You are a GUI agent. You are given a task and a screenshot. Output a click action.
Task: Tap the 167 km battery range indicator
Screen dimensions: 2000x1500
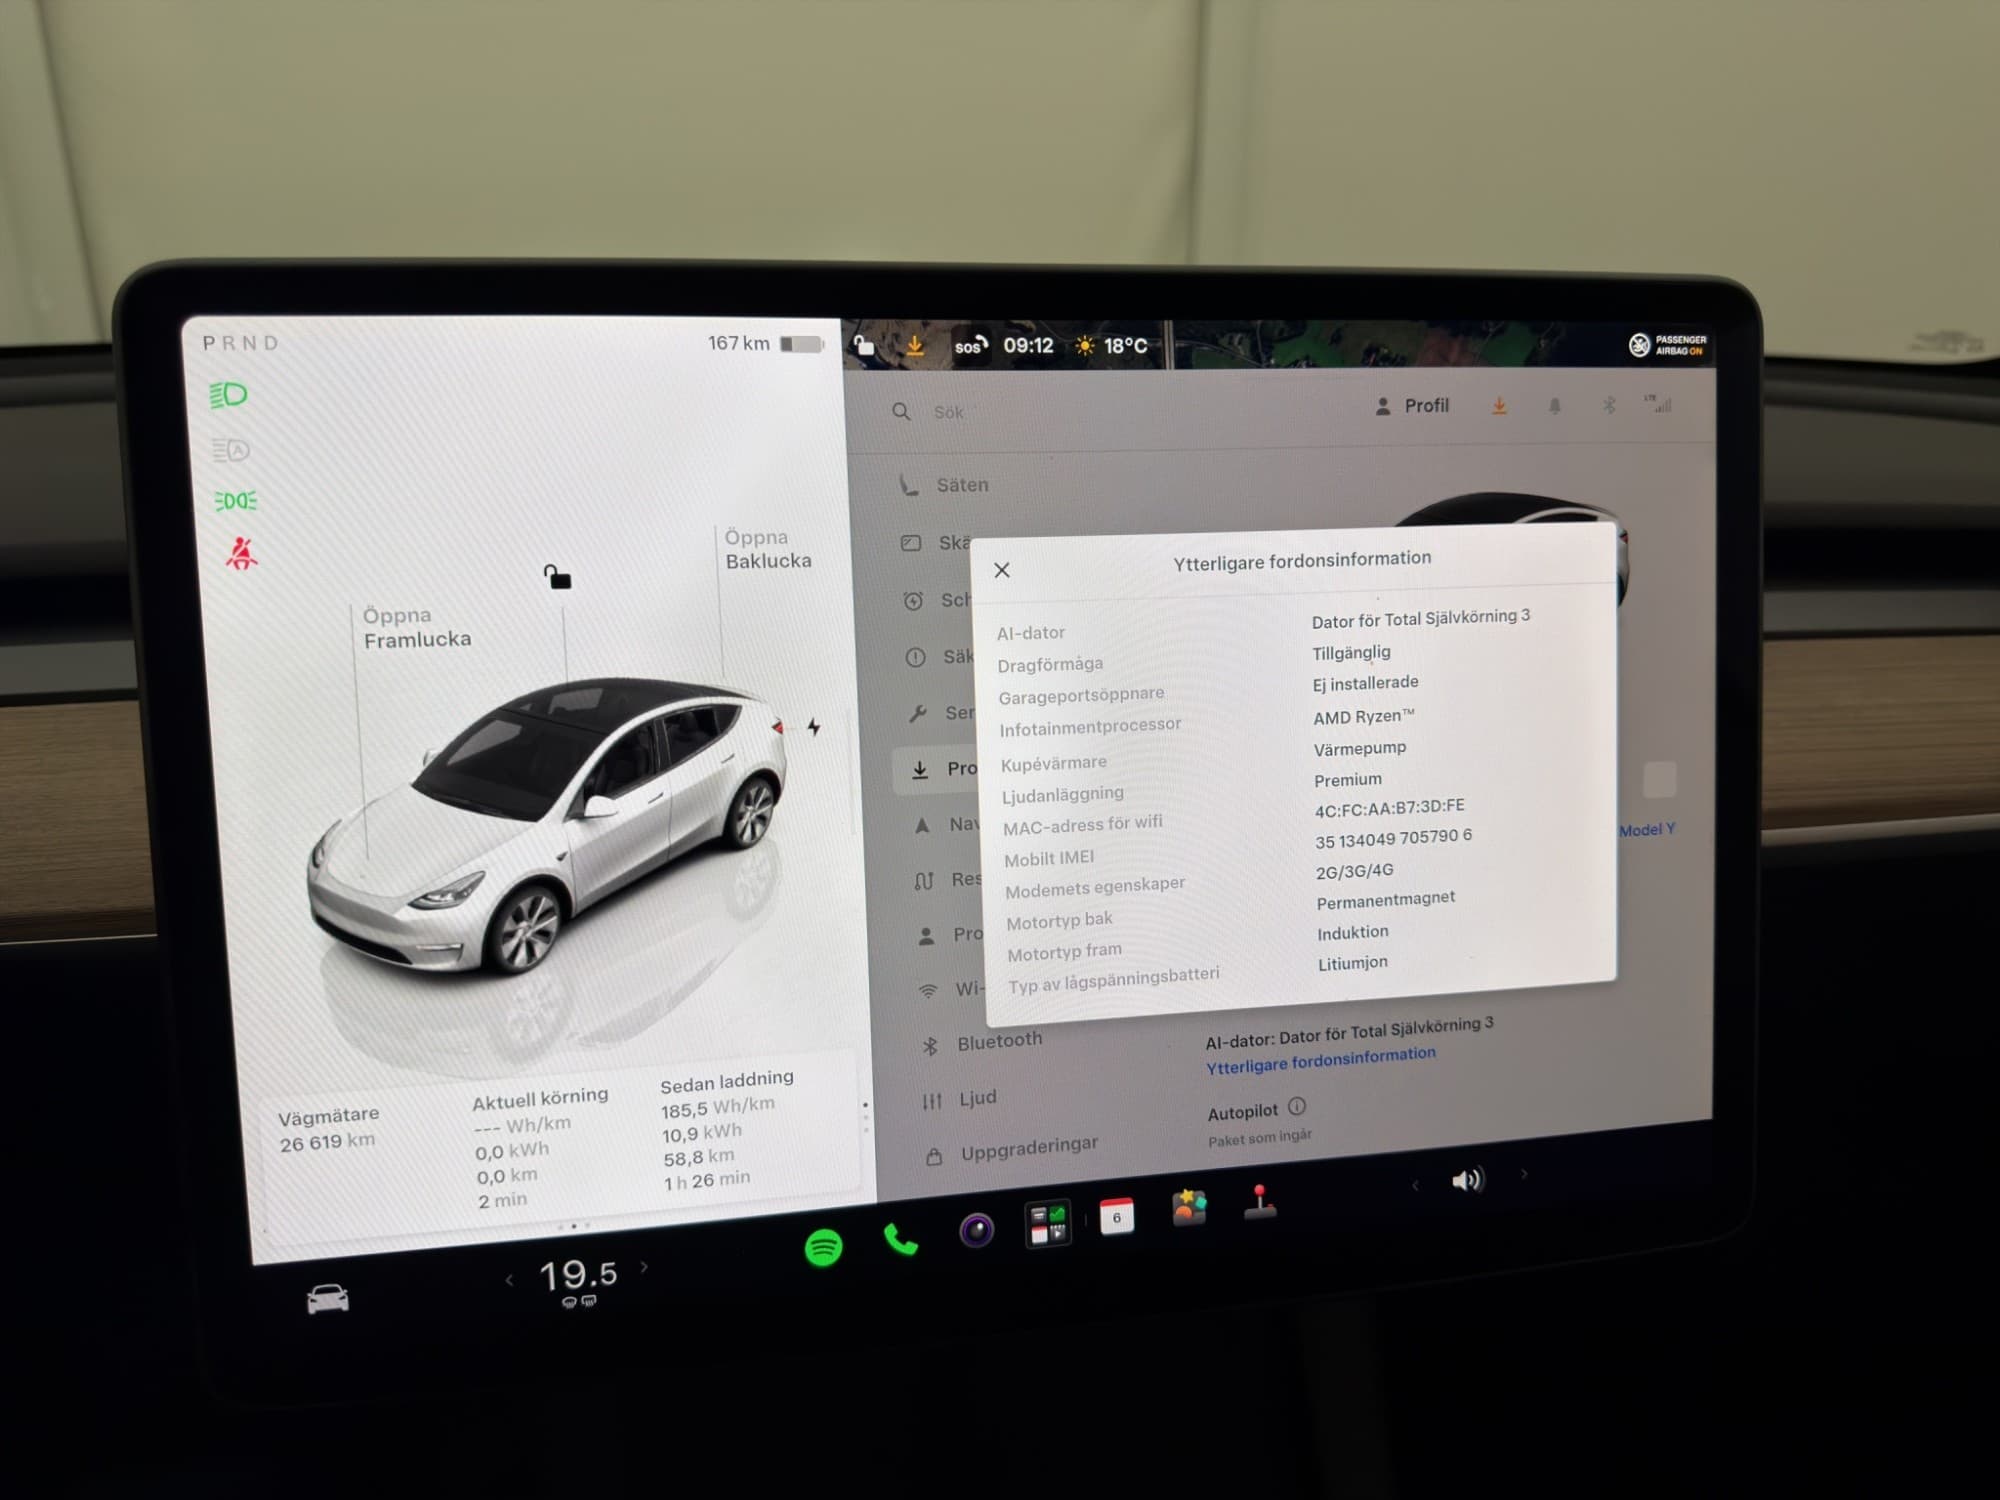766,343
